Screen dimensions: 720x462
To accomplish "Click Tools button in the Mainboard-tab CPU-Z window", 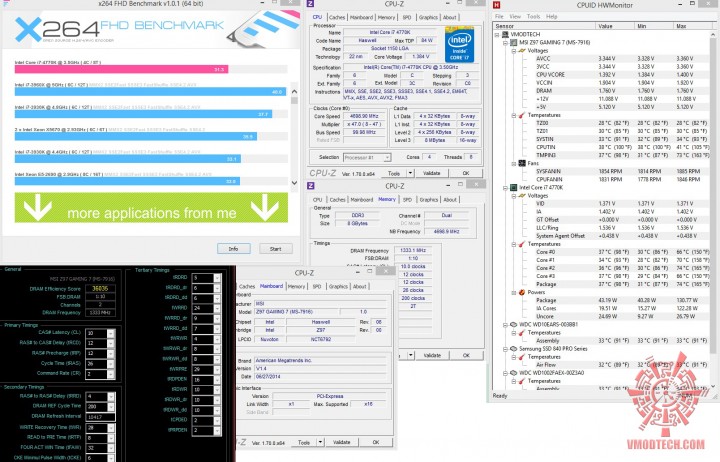I will point(304,442).
